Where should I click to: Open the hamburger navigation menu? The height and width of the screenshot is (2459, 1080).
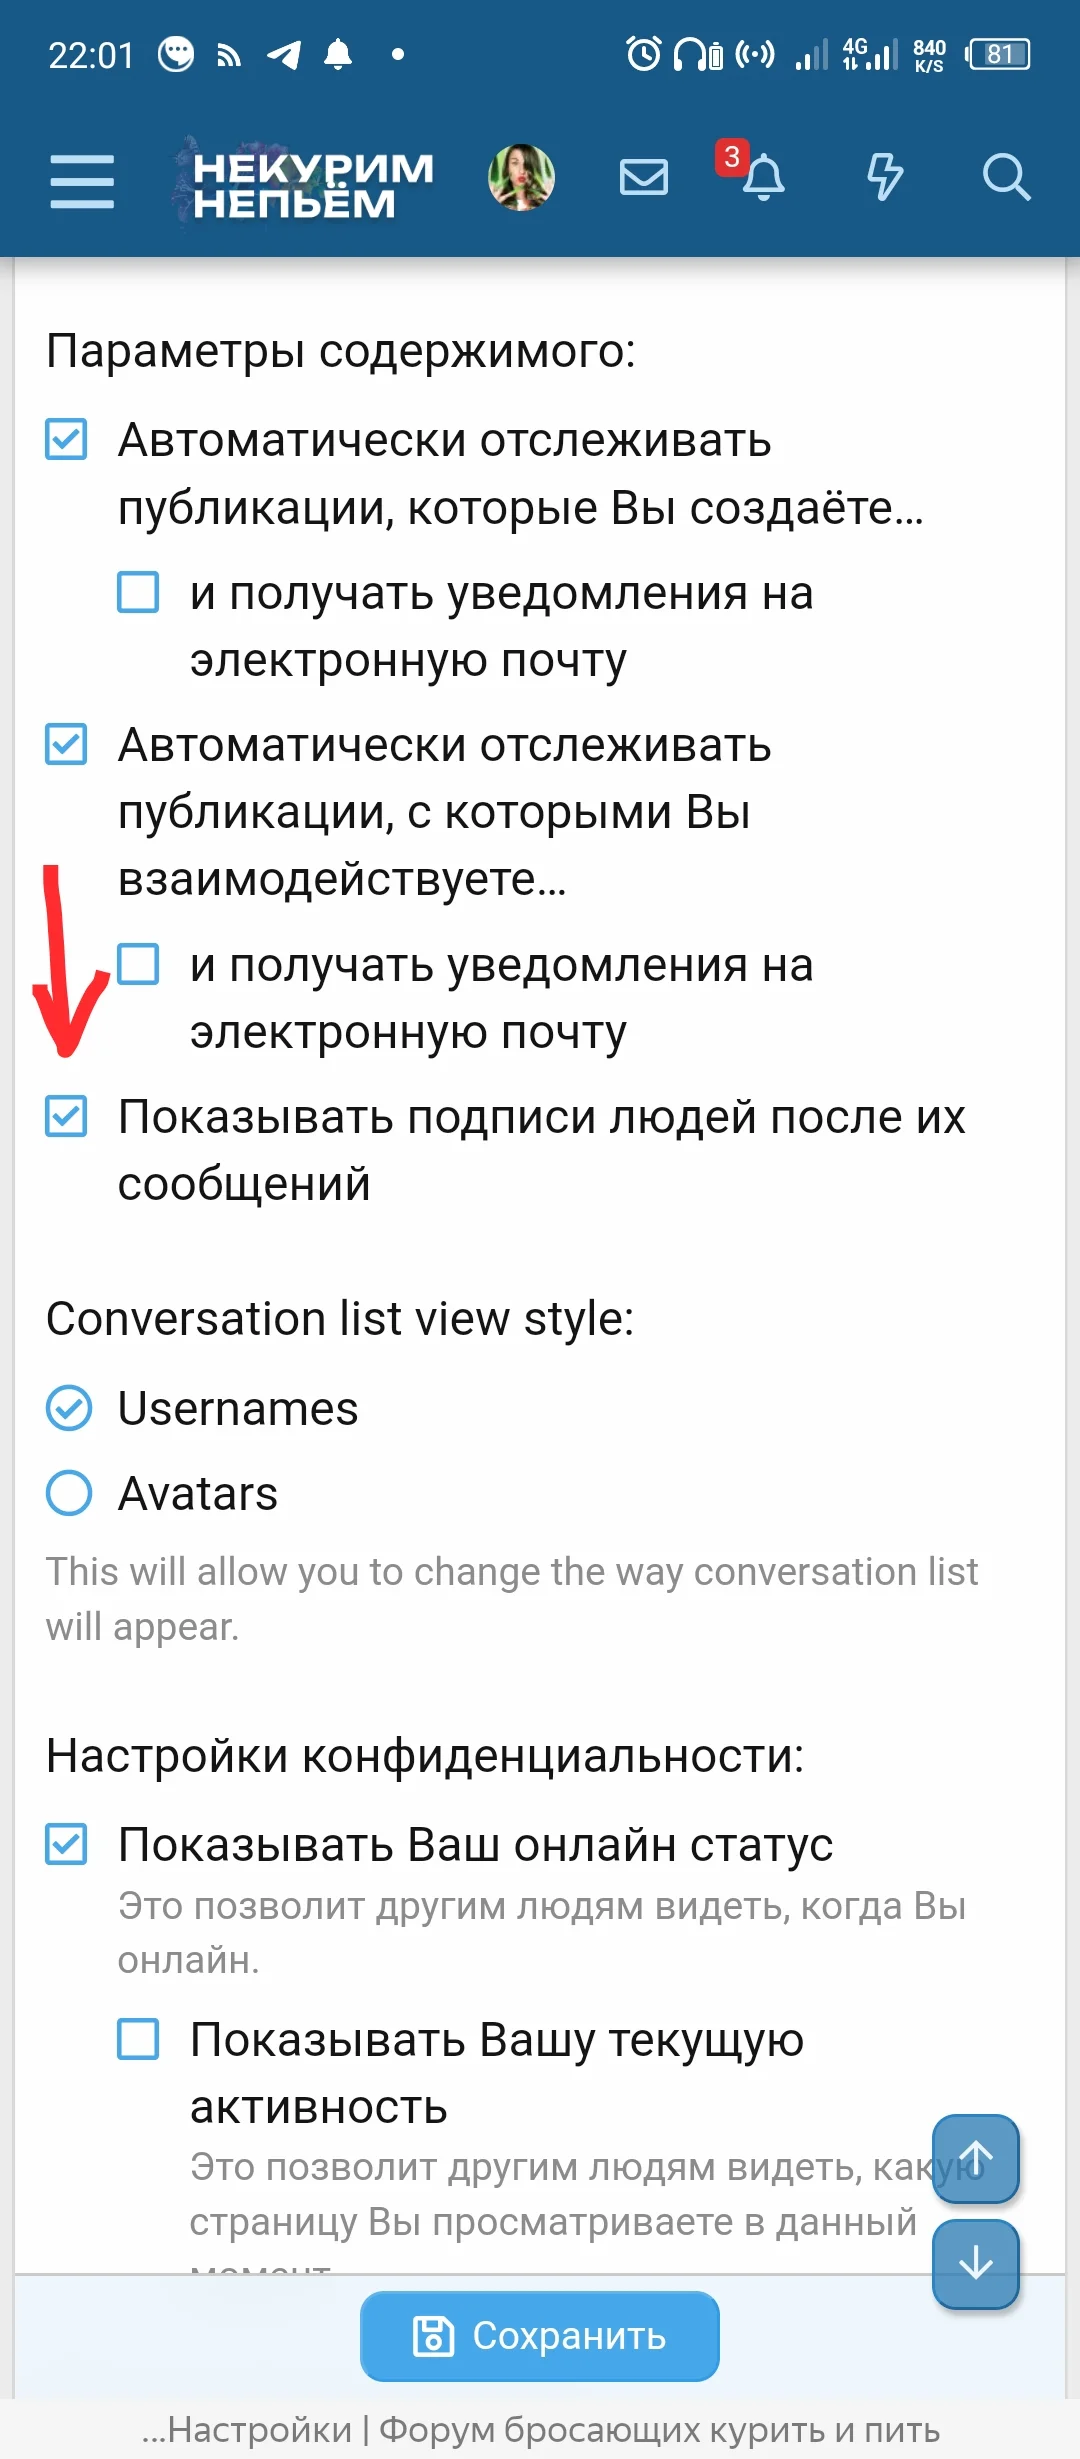(82, 181)
